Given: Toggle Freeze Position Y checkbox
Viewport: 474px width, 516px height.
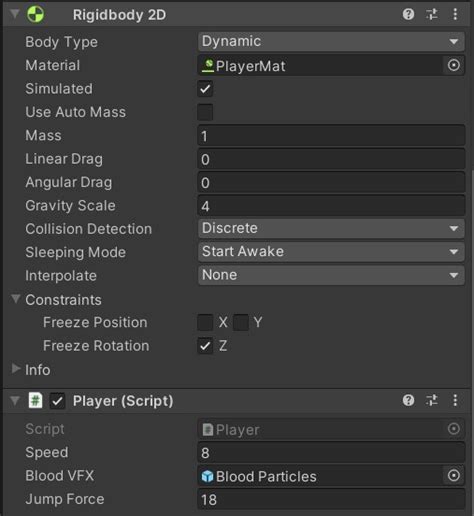Looking at the screenshot, I should tap(241, 322).
